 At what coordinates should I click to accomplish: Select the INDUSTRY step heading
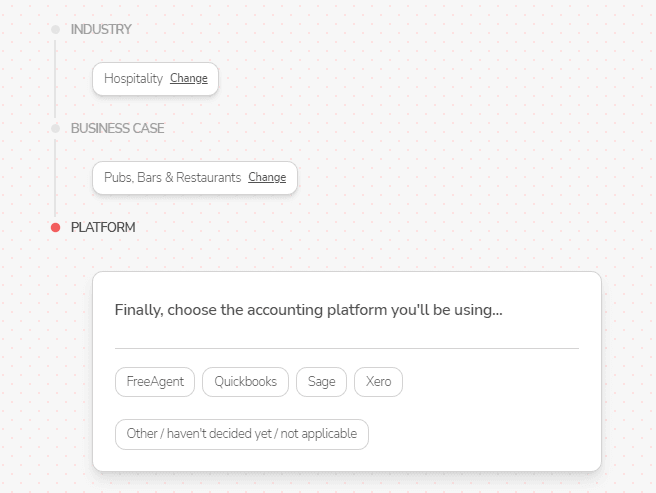pos(101,29)
